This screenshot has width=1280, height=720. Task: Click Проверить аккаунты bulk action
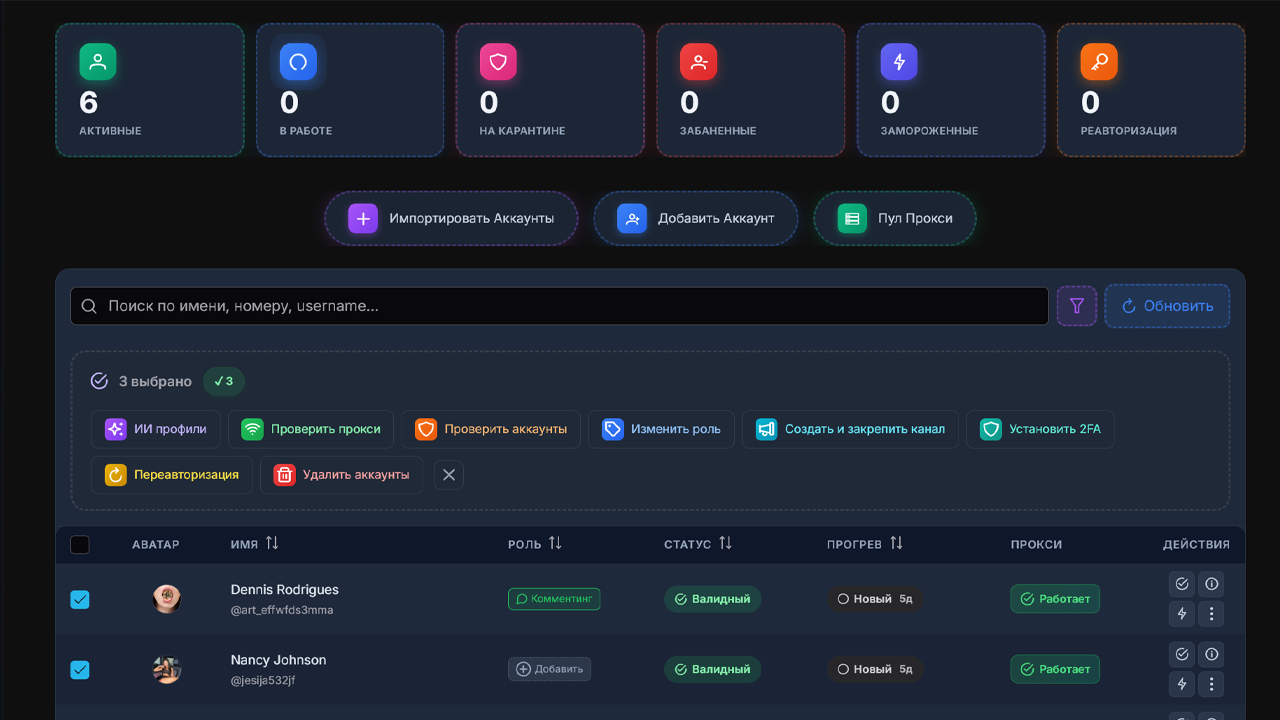click(x=491, y=429)
